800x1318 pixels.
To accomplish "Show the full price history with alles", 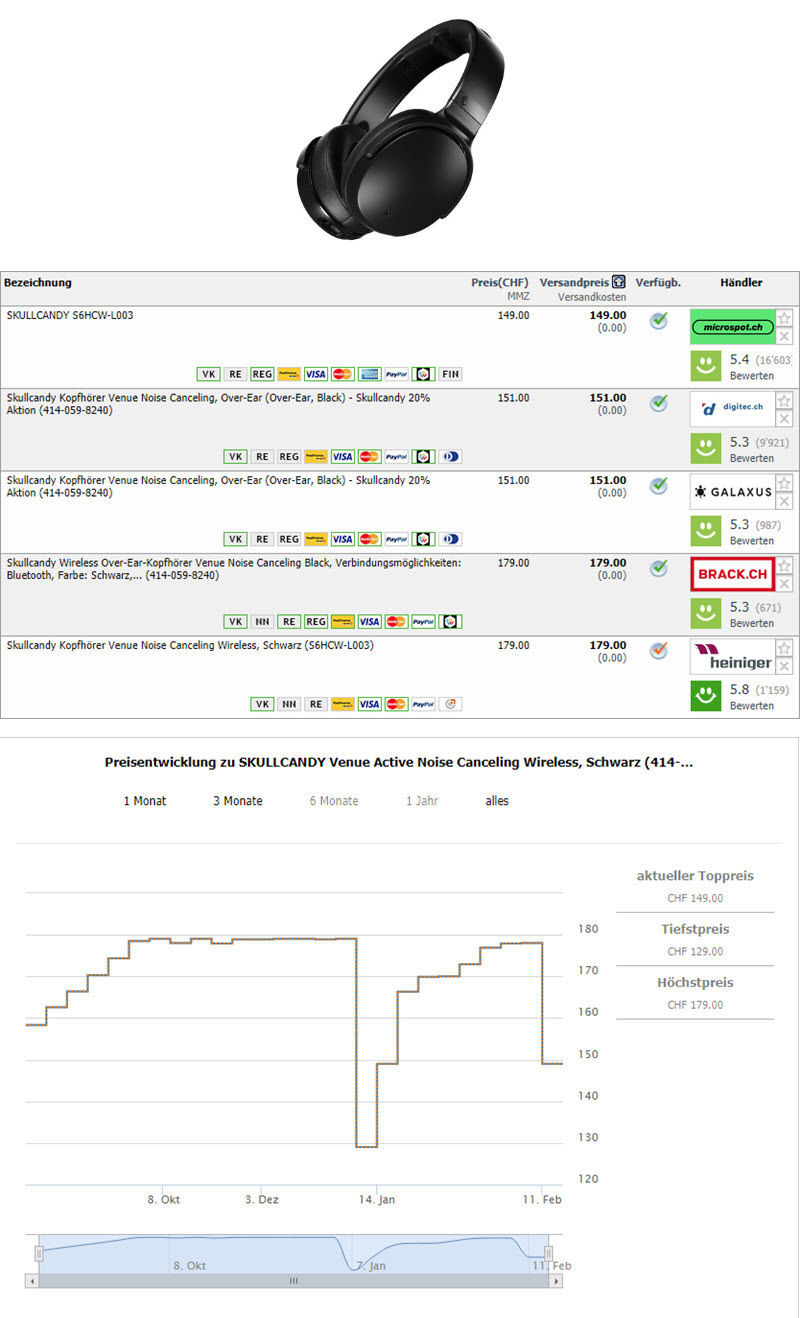I will (x=497, y=801).
